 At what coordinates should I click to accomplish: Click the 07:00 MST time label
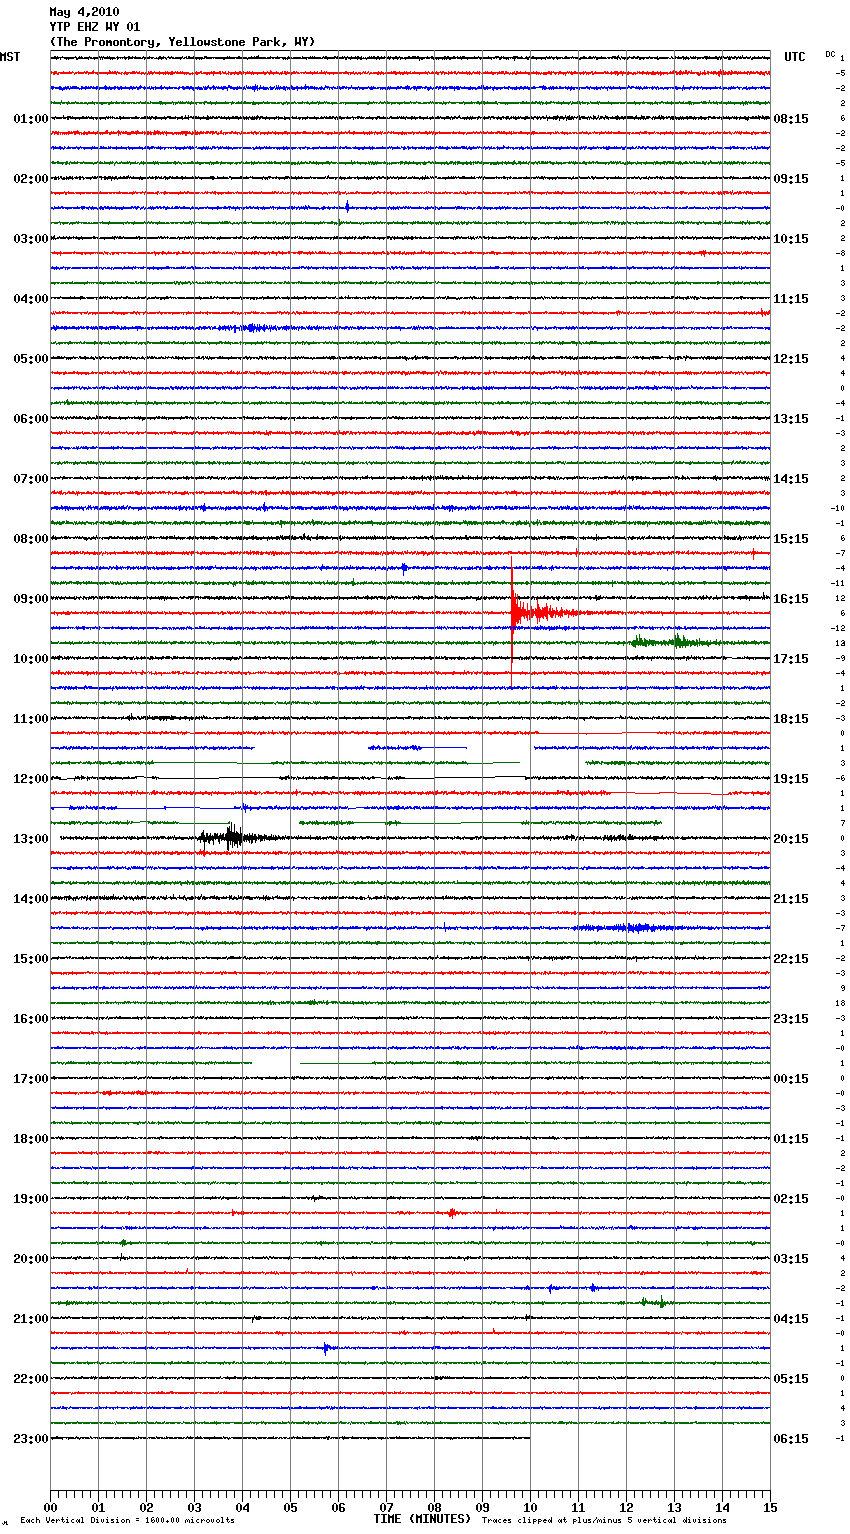pyautogui.click(x=31, y=479)
